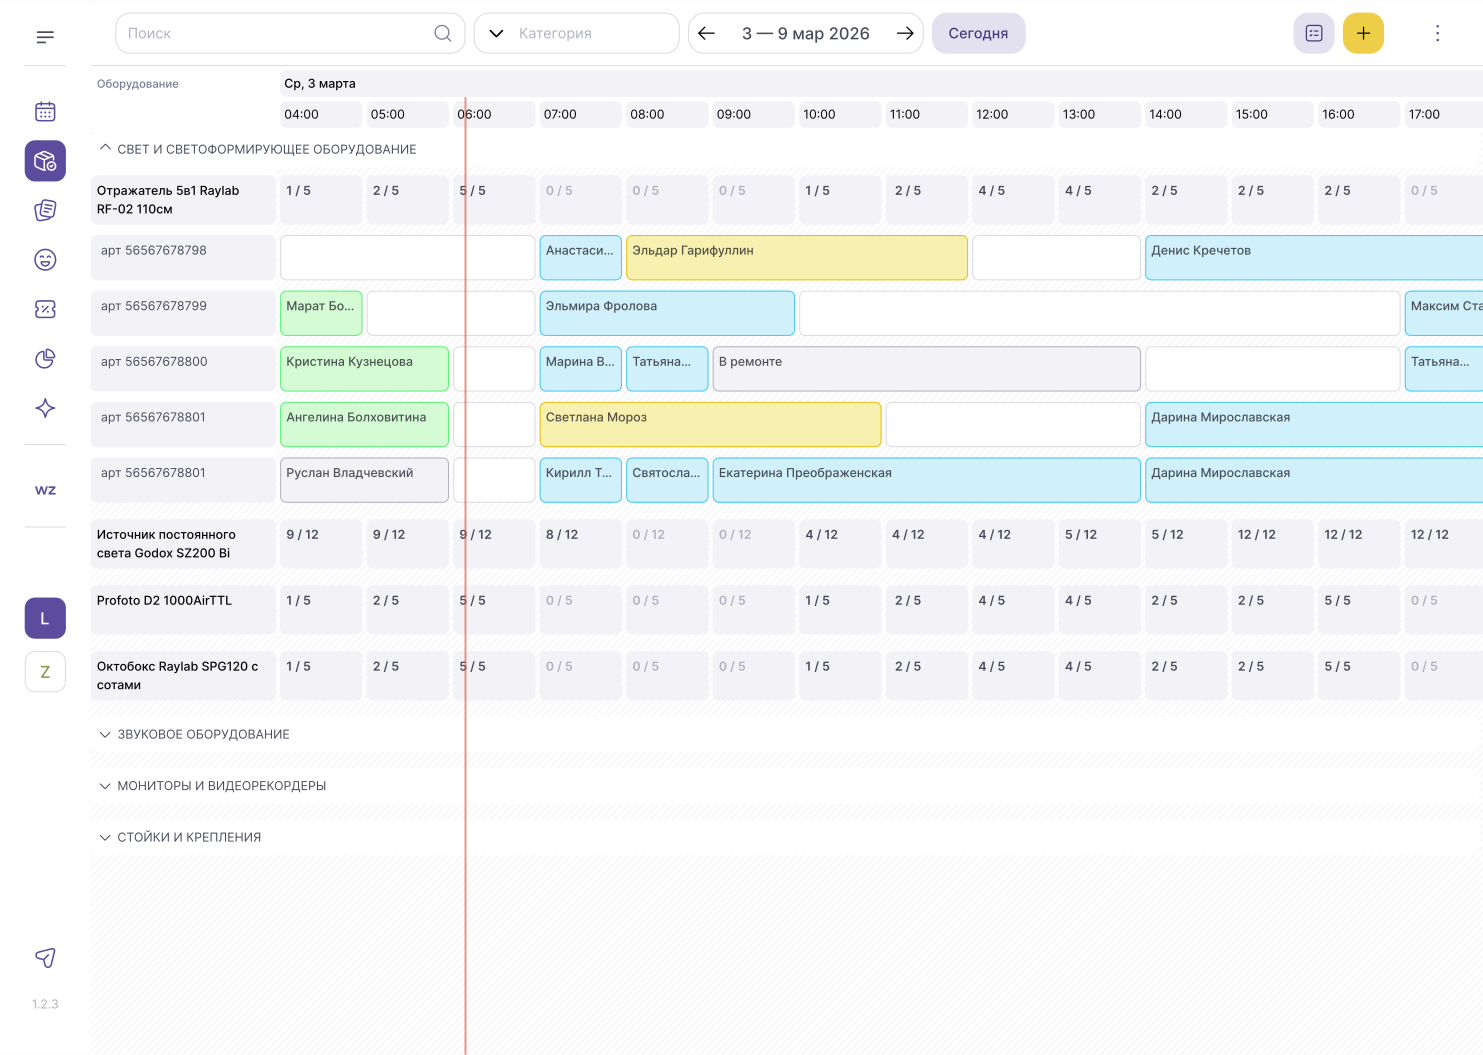Open the discount ticket icon in sidebar
Image resolution: width=1483 pixels, height=1055 pixels.
tap(45, 309)
